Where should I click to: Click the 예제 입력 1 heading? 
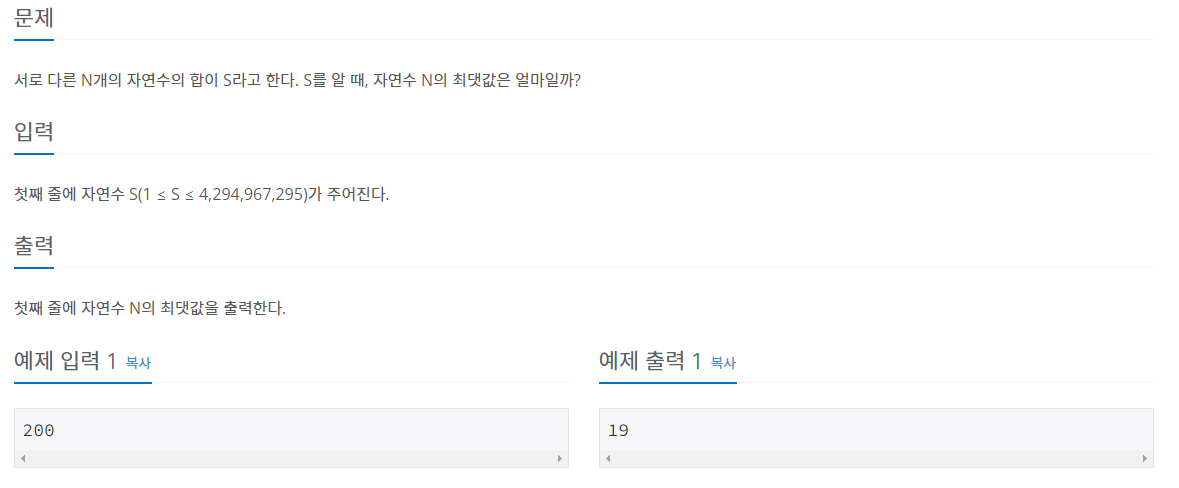pyautogui.click(x=65, y=361)
